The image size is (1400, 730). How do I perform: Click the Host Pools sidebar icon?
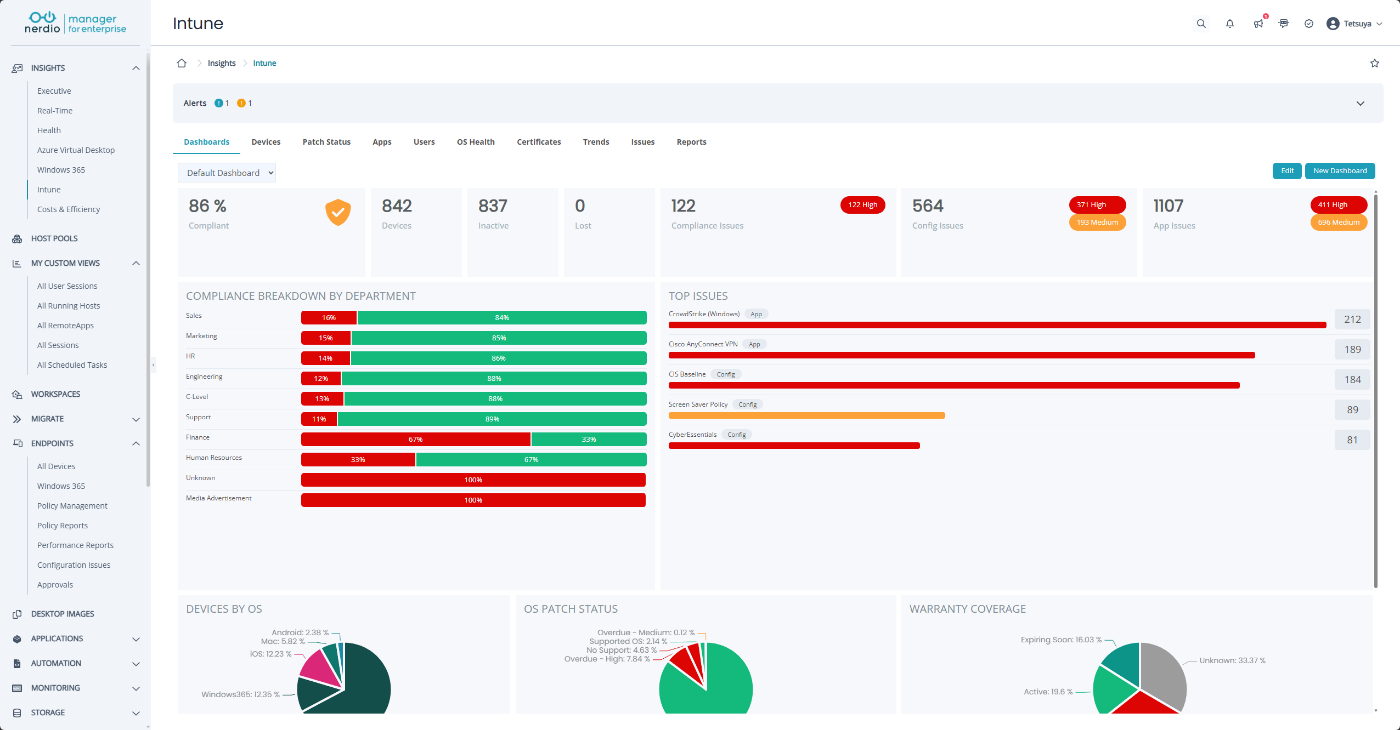point(17,239)
